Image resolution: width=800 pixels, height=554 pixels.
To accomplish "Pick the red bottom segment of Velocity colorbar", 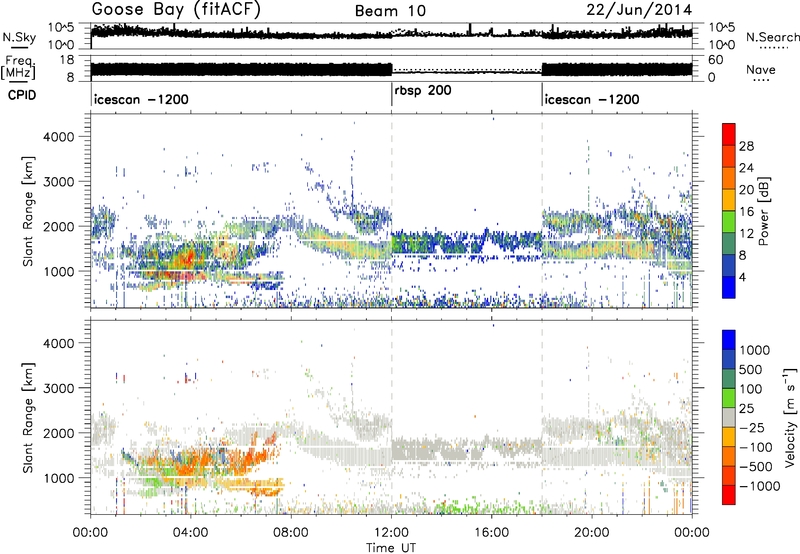I will [729, 495].
